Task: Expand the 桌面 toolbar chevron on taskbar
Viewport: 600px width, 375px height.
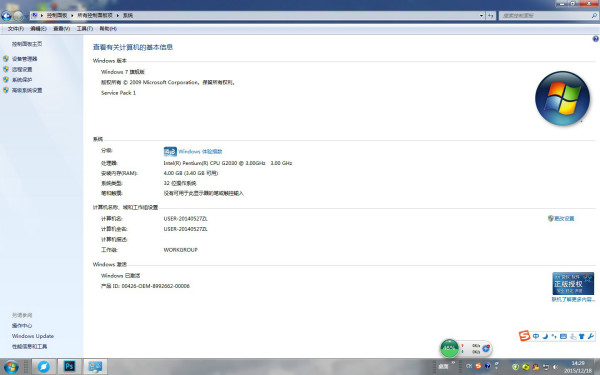Action: 453,363
